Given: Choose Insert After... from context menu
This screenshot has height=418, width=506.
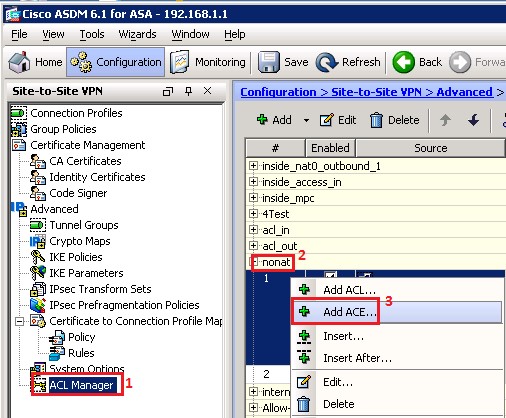Looking at the screenshot, I should click(397, 358).
